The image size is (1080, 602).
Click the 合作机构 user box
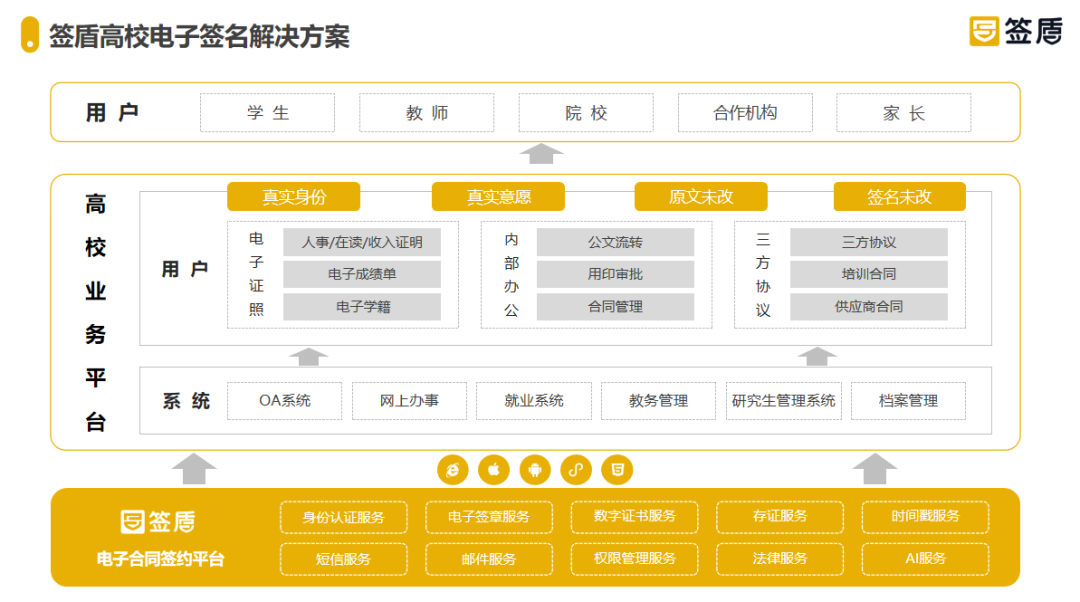(745, 113)
